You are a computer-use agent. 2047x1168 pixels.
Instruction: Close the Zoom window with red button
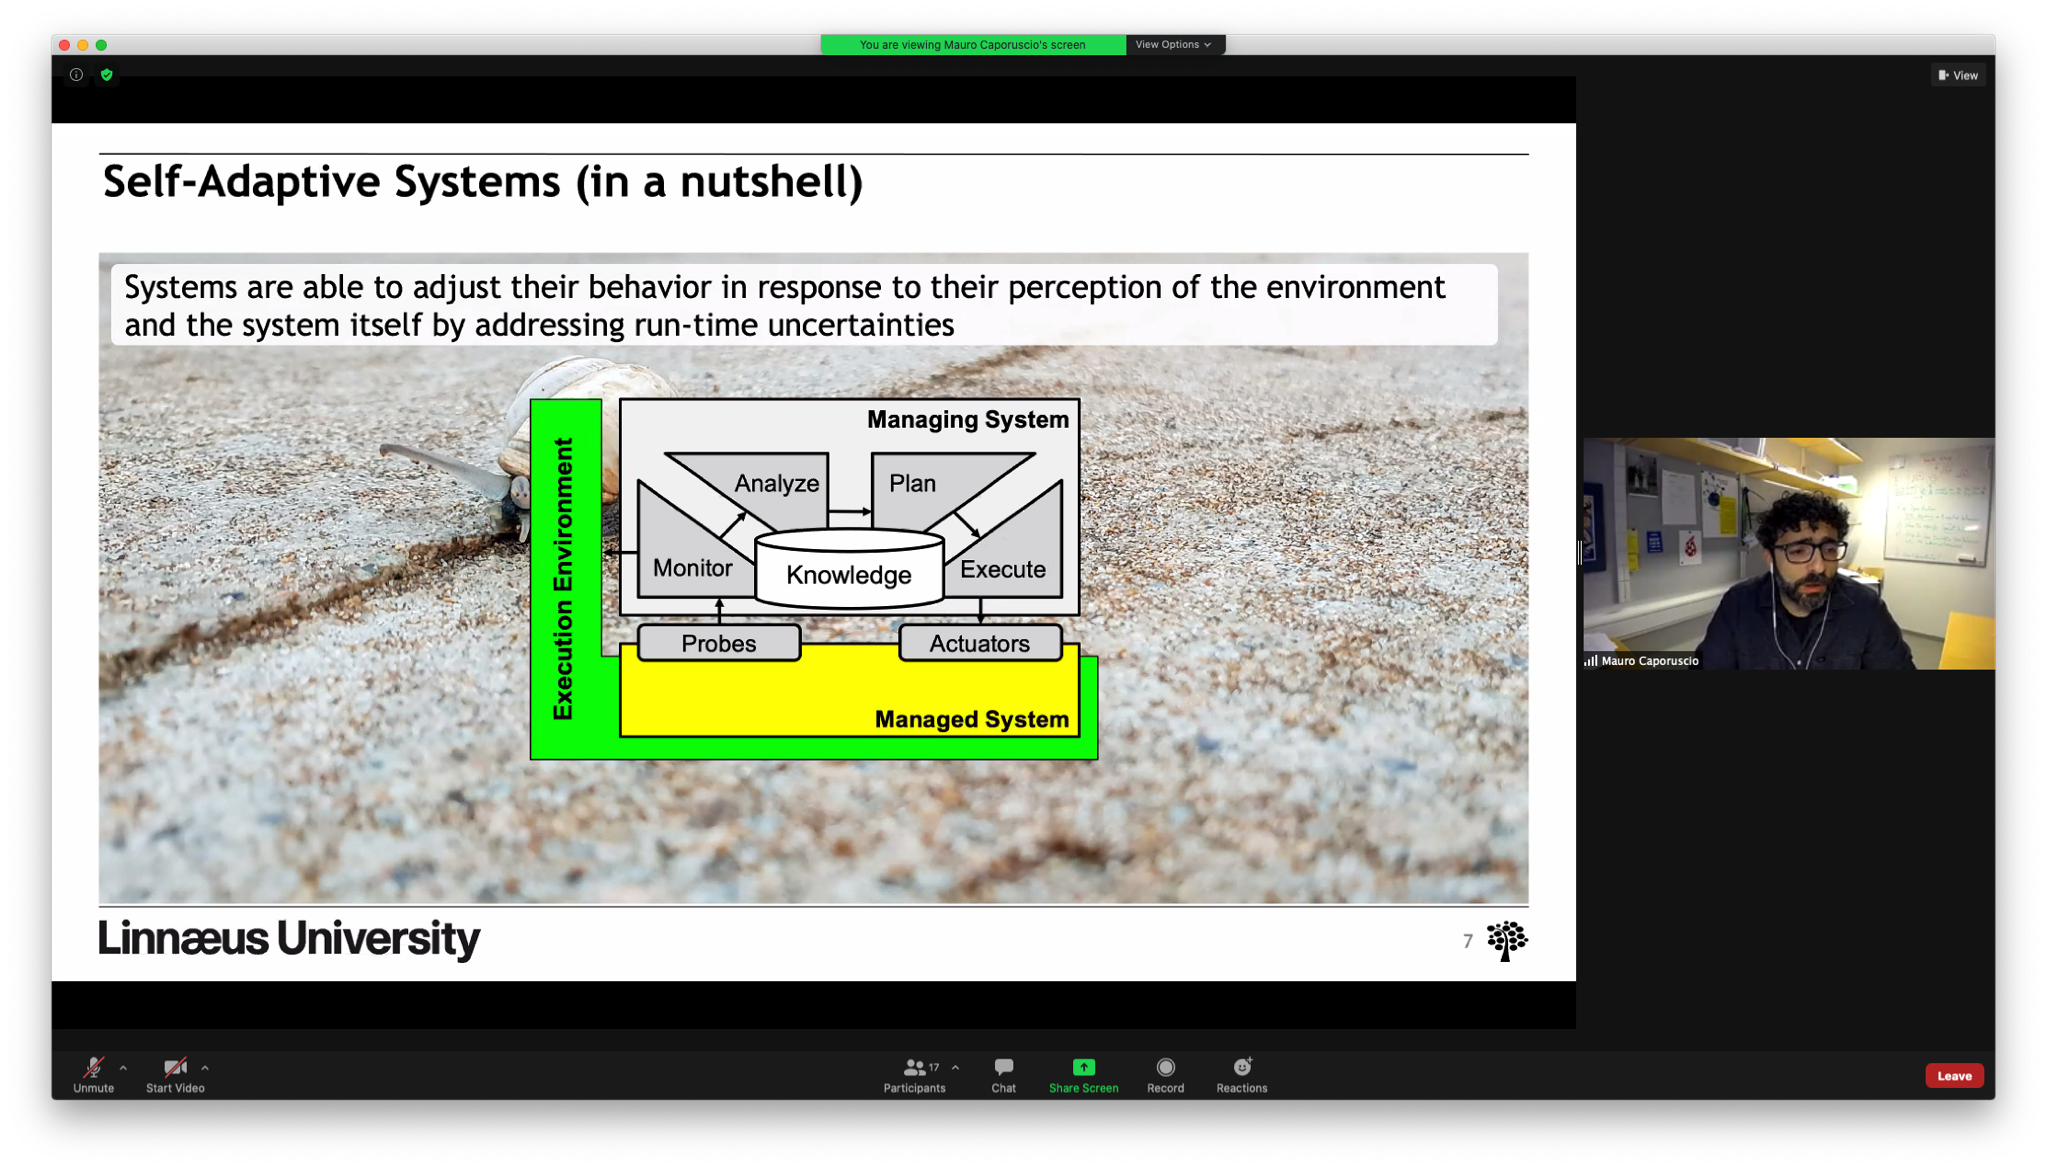(x=65, y=45)
